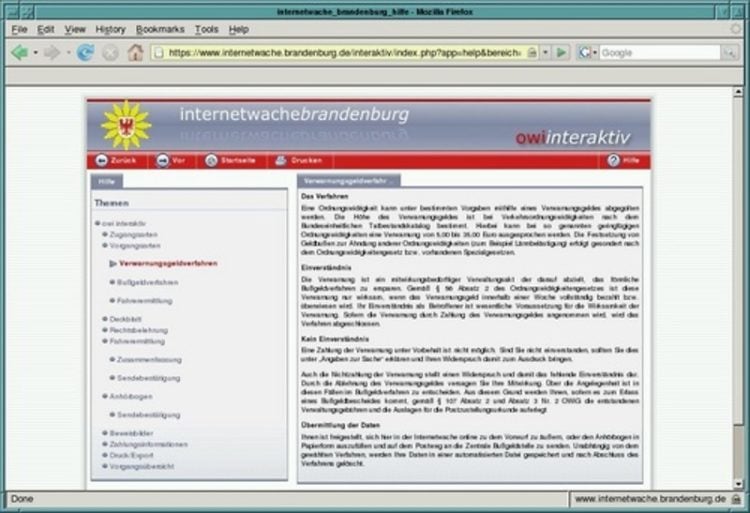Open the URL bar history dropdown
Viewport: 750px width, 513px height.
545,52
